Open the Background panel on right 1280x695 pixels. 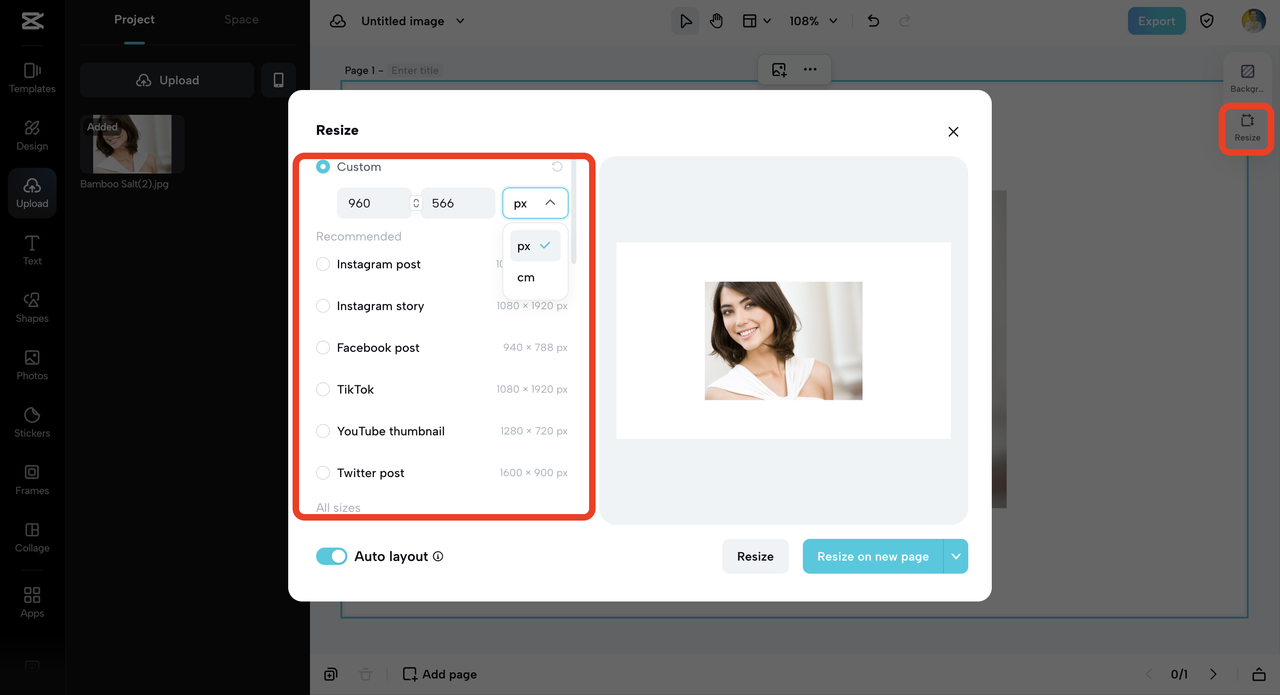pos(1247,79)
